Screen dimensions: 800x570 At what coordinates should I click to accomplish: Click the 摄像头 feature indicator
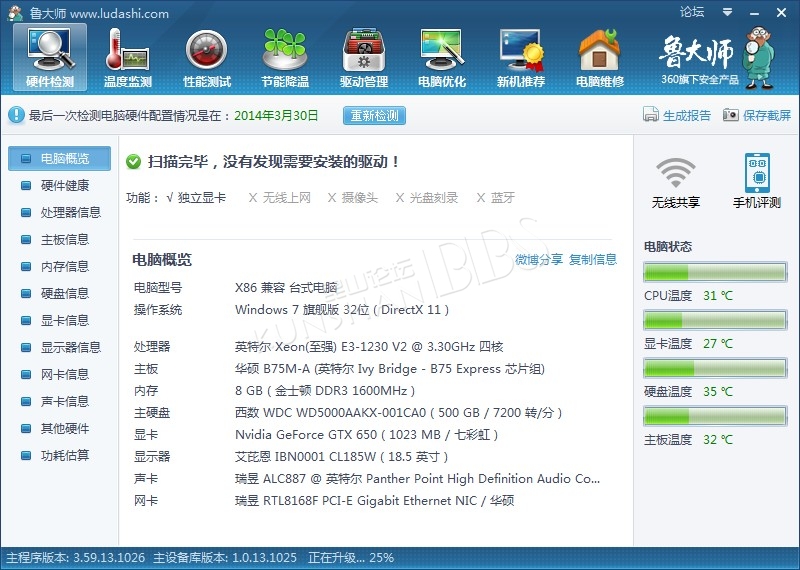point(353,197)
